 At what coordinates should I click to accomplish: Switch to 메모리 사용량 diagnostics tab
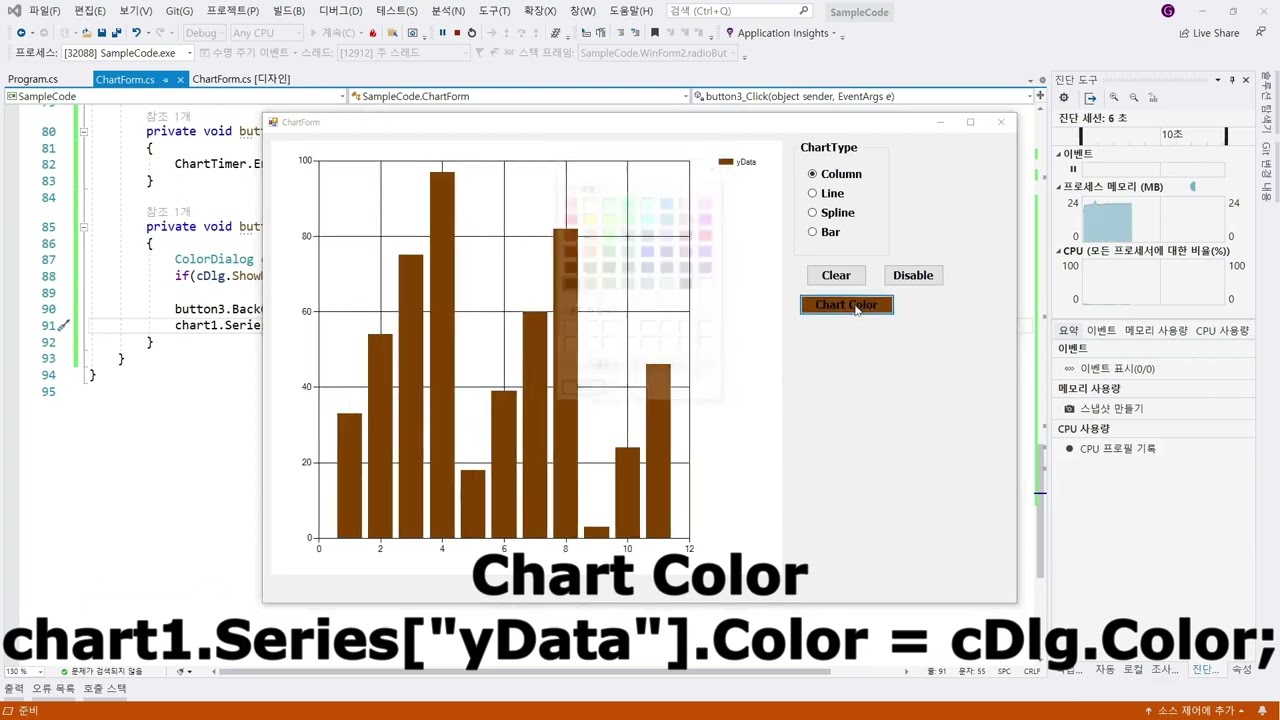(1156, 330)
